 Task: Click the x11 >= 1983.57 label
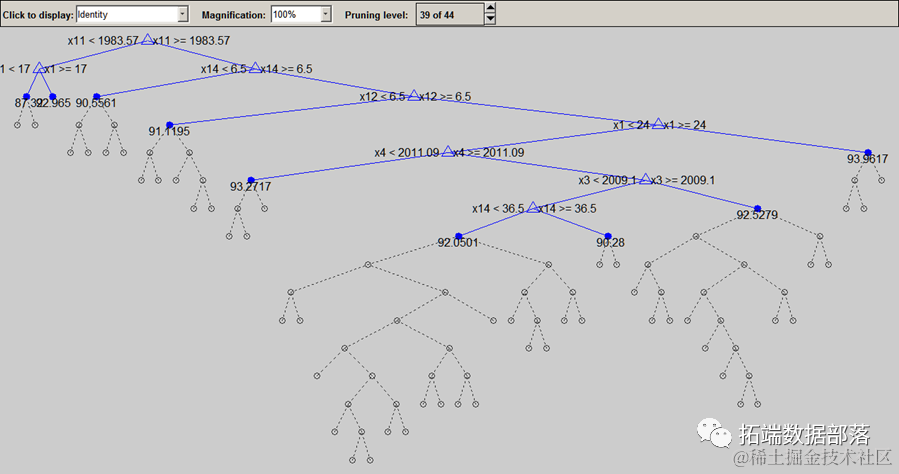tap(191, 41)
